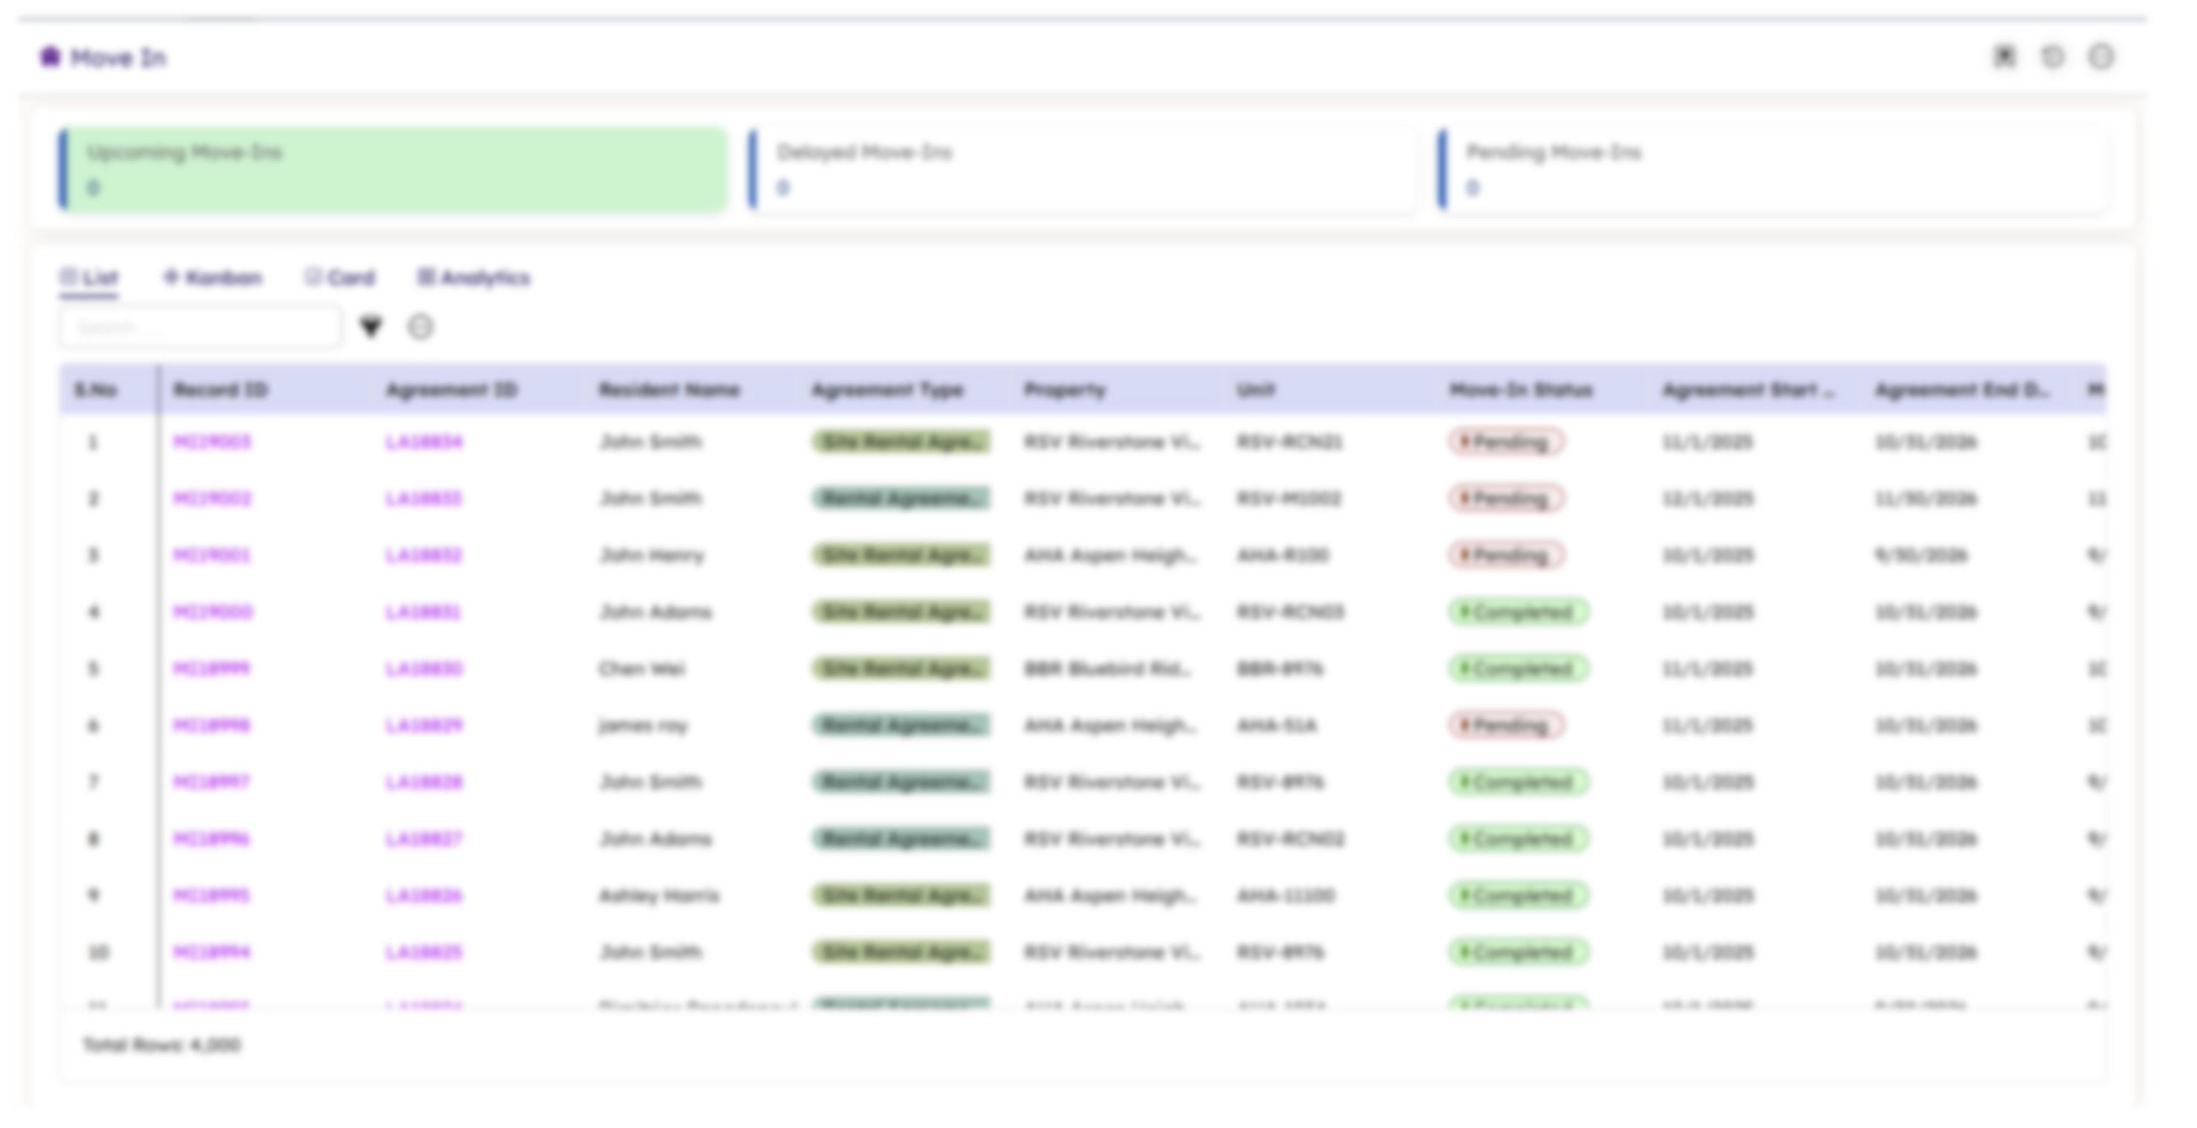Open the Analytics view tab
The width and height of the screenshot is (2197, 1128).
[473, 278]
